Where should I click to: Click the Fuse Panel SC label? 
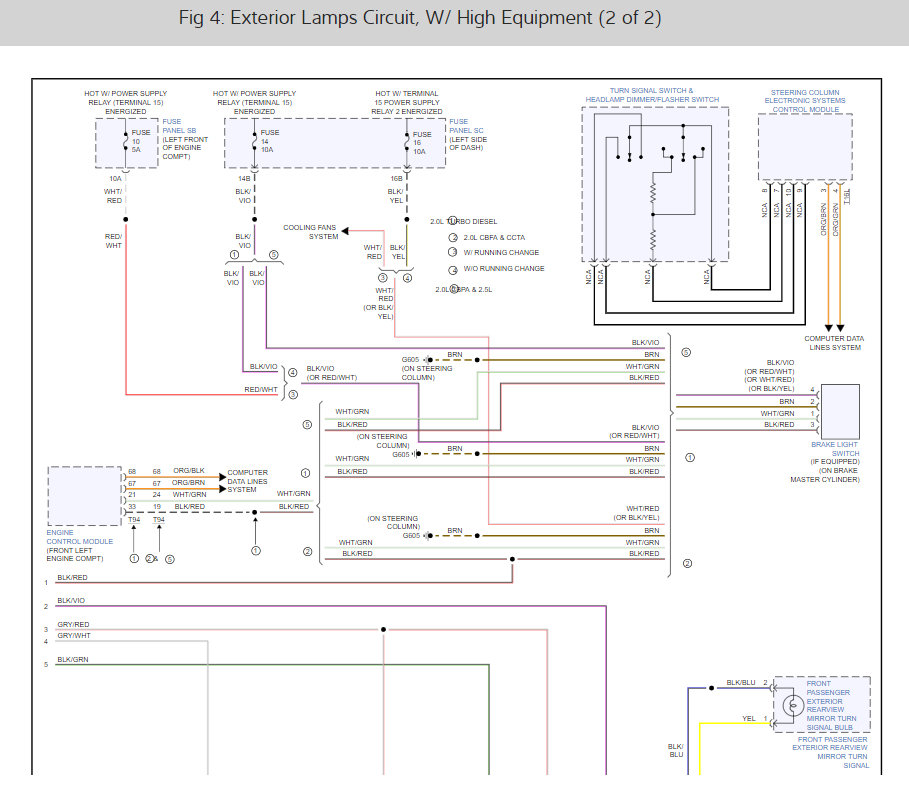(x=468, y=139)
